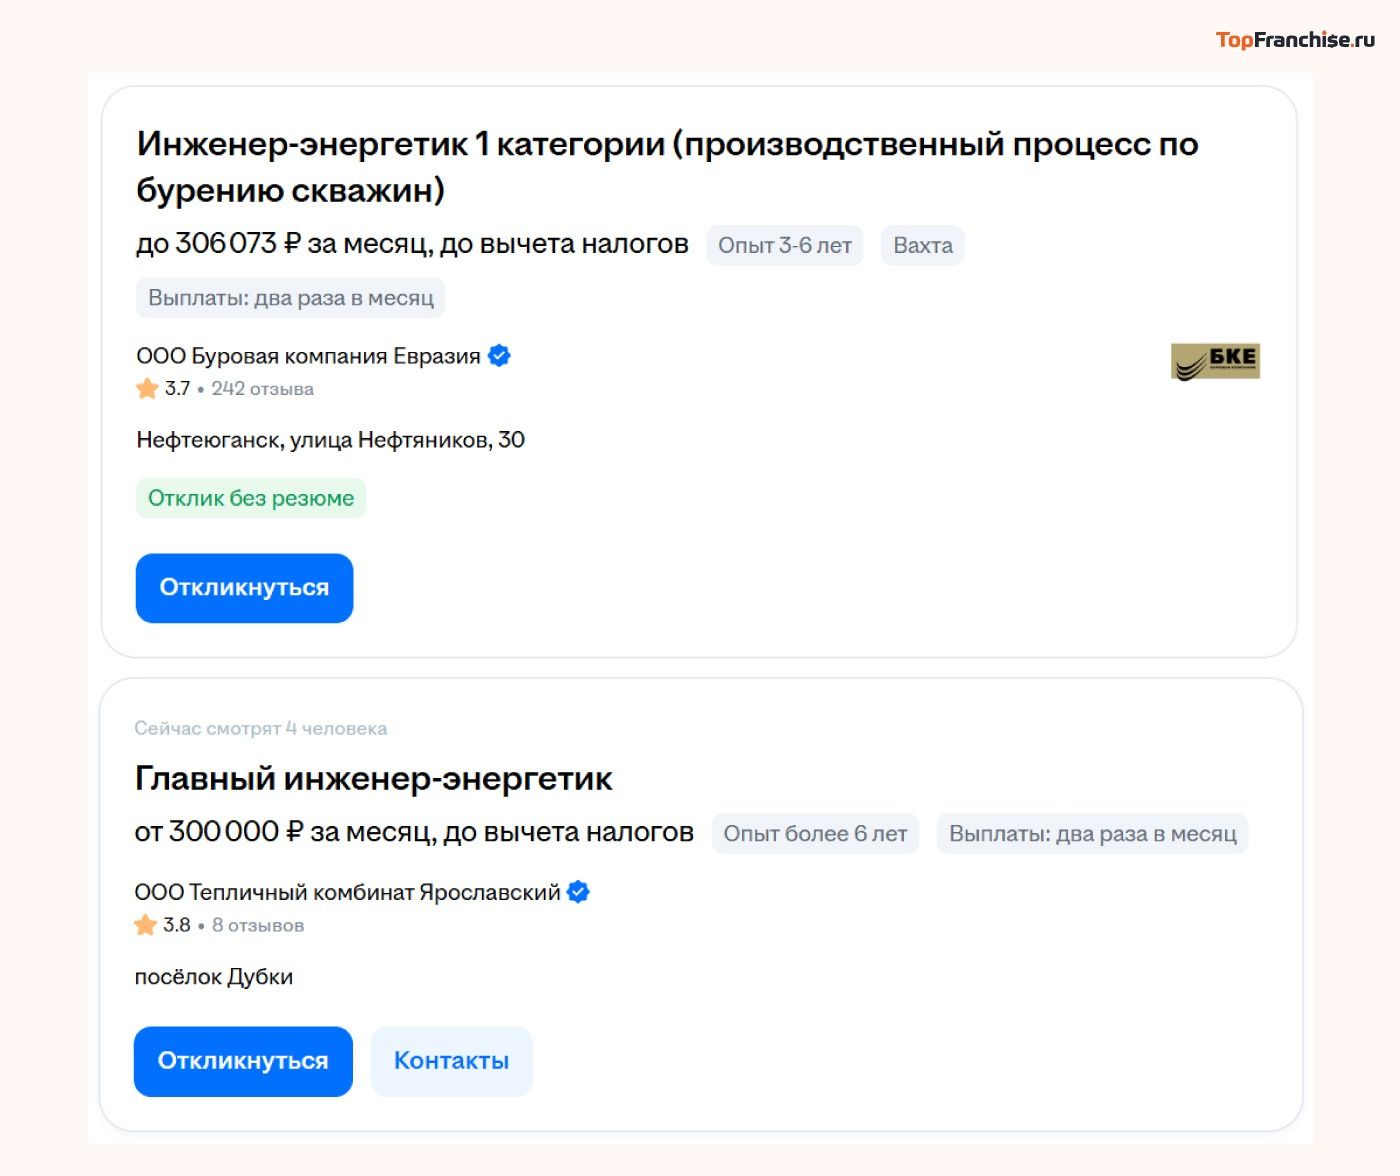Screen dimensions: 1400x1176
Task: Click the Вахта tag
Action: pos(922,246)
